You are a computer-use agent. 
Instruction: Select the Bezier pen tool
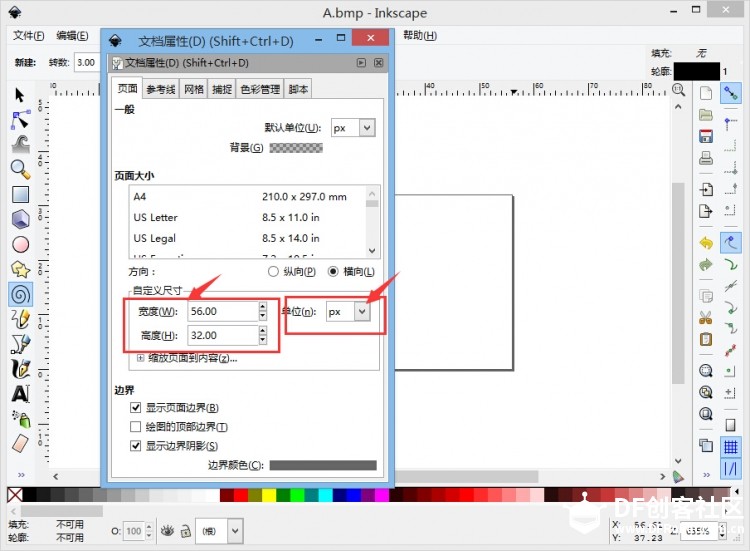20,344
